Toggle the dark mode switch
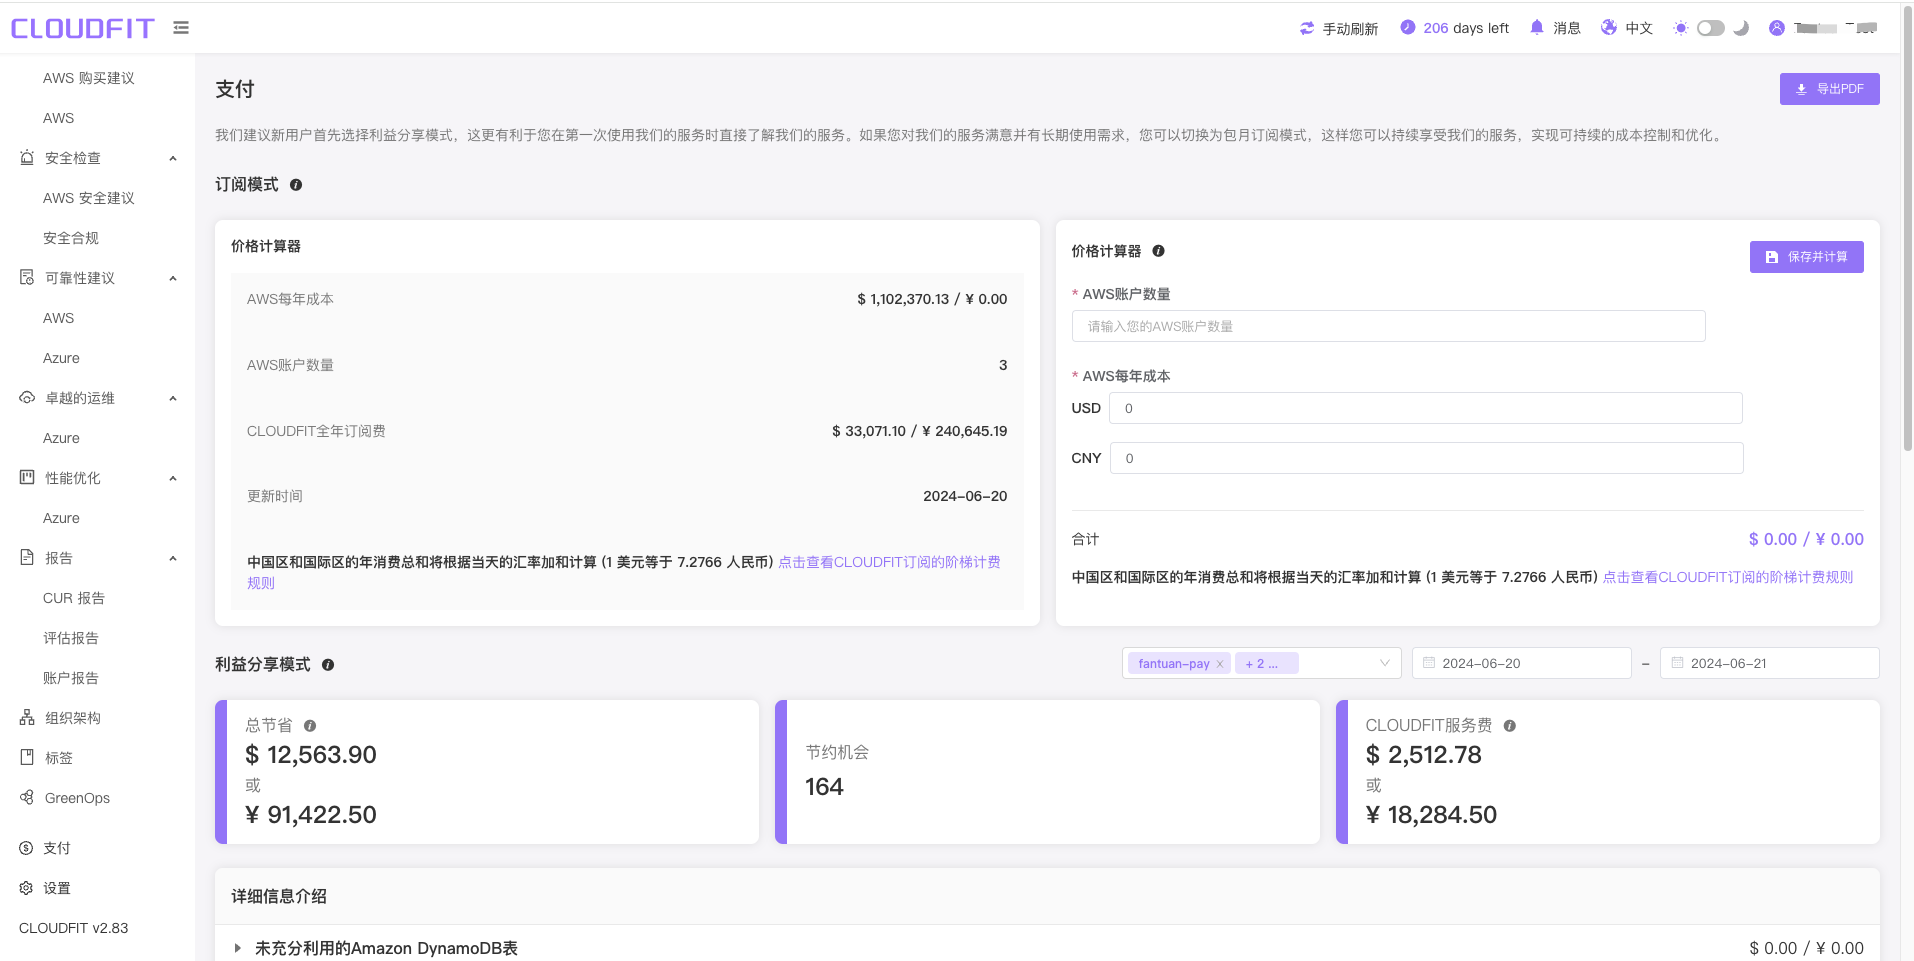Image resolution: width=1914 pixels, height=961 pixels. coord(1711,28)
